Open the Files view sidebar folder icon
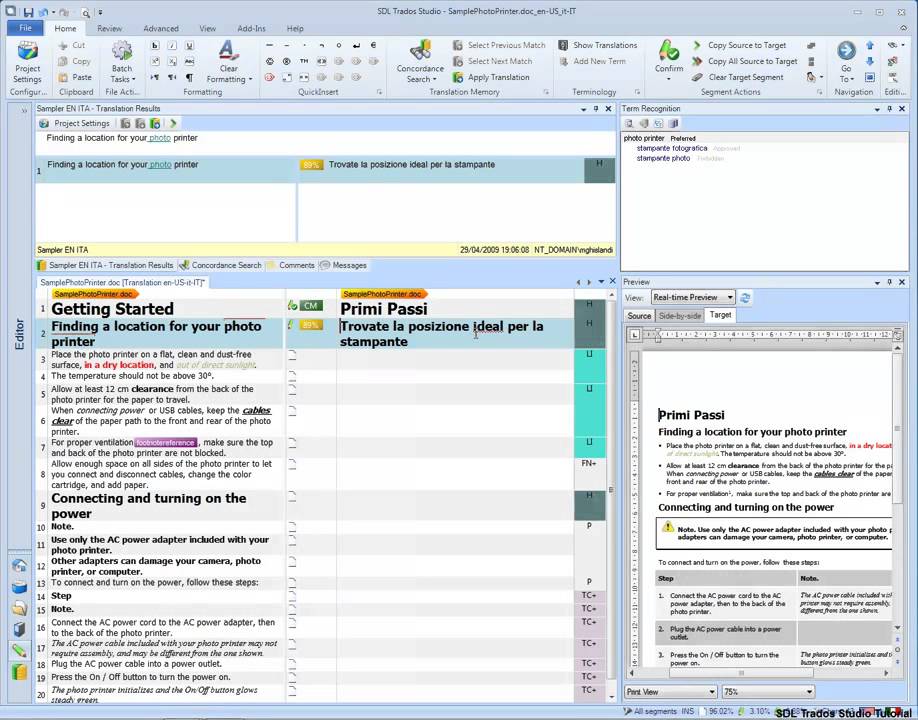918x720 pixels. [19, 608]
